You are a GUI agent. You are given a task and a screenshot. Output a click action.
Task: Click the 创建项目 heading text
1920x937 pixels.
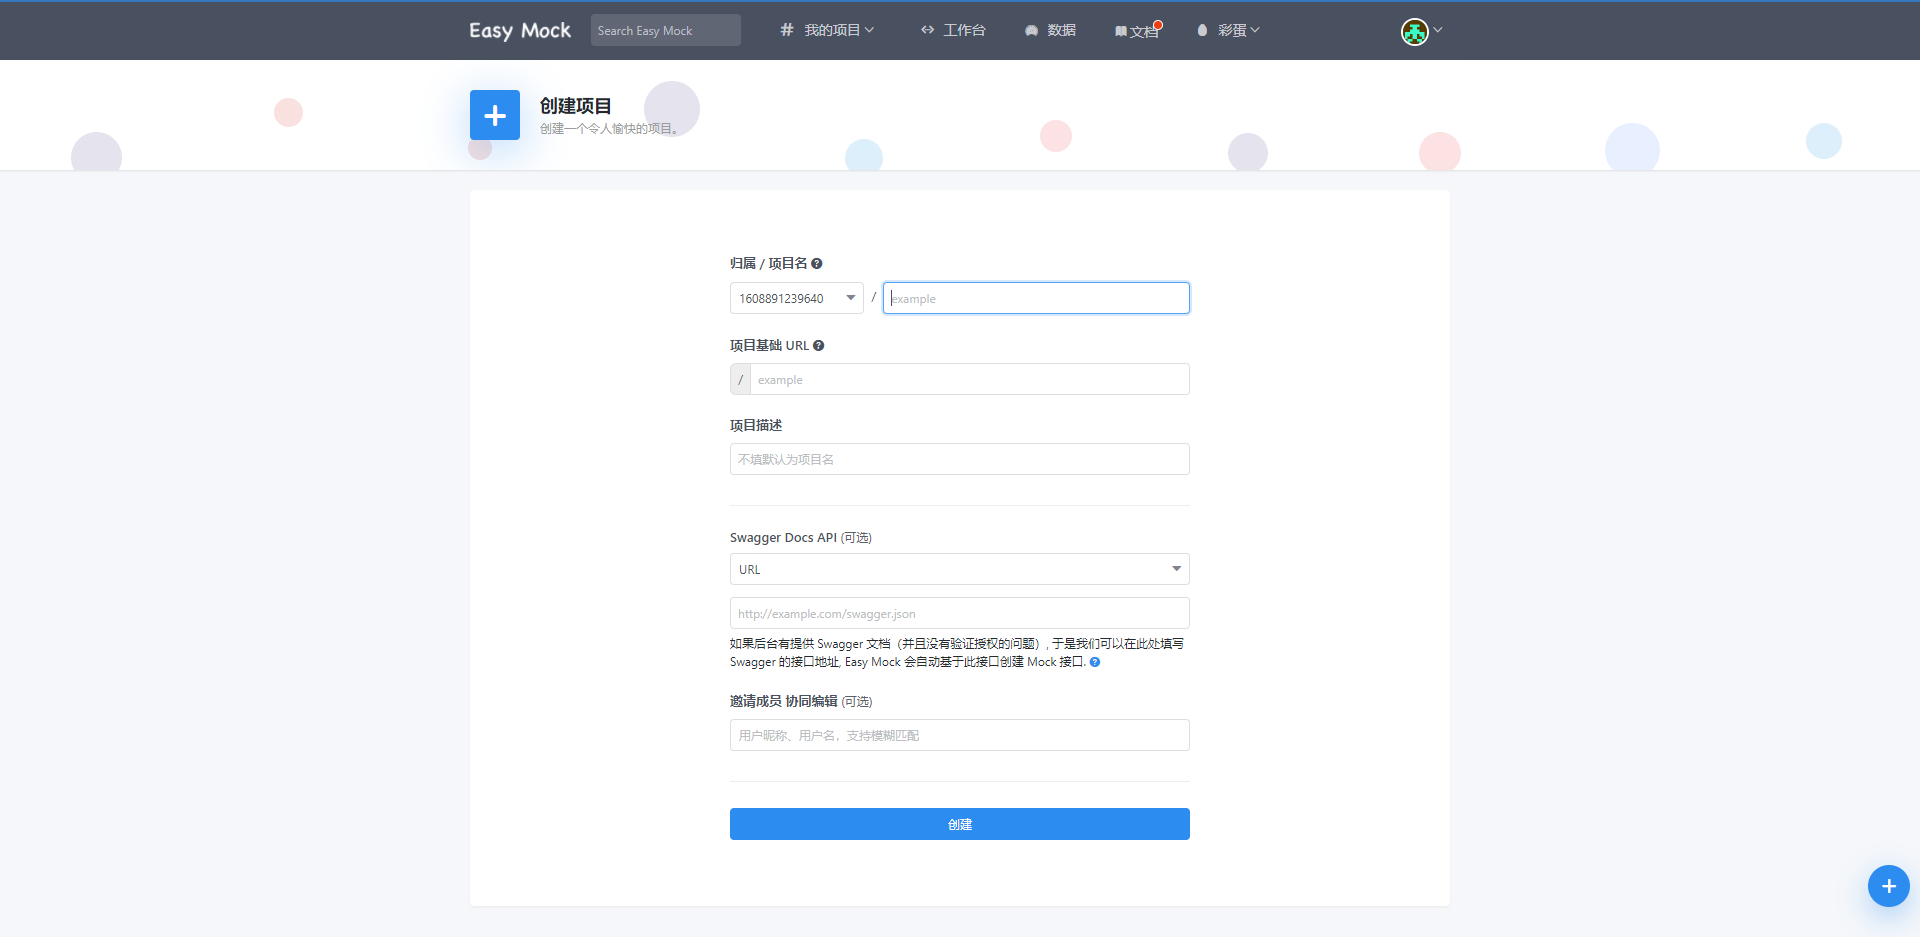click(575, 105)
